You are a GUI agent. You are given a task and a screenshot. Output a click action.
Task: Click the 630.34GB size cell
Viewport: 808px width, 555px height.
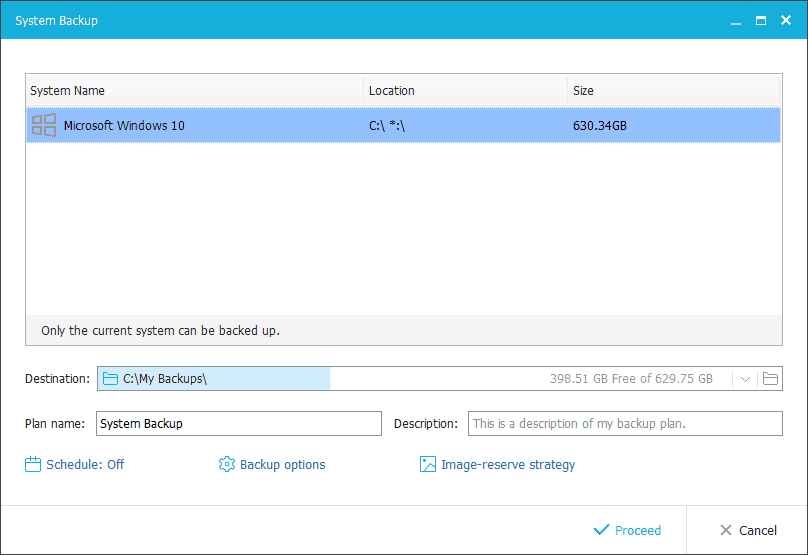coord(600,126)
